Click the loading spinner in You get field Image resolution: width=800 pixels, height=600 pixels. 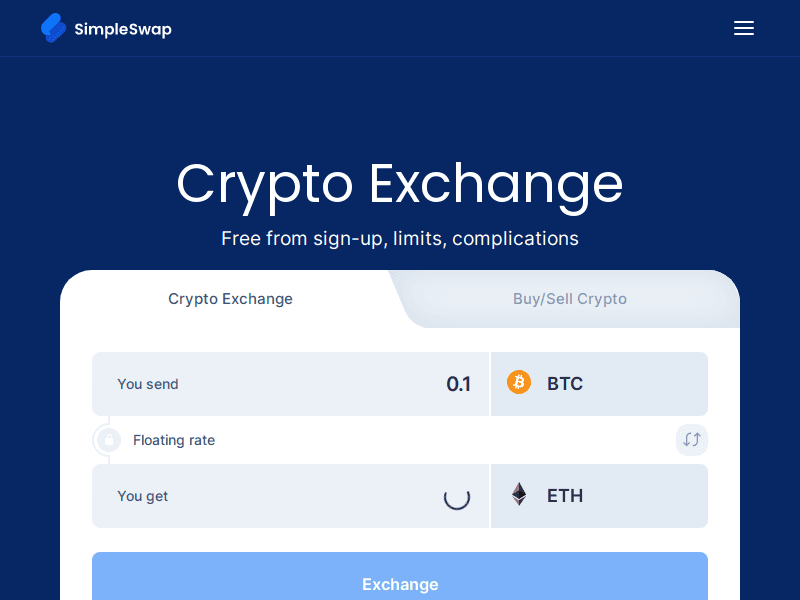(457, 496)
